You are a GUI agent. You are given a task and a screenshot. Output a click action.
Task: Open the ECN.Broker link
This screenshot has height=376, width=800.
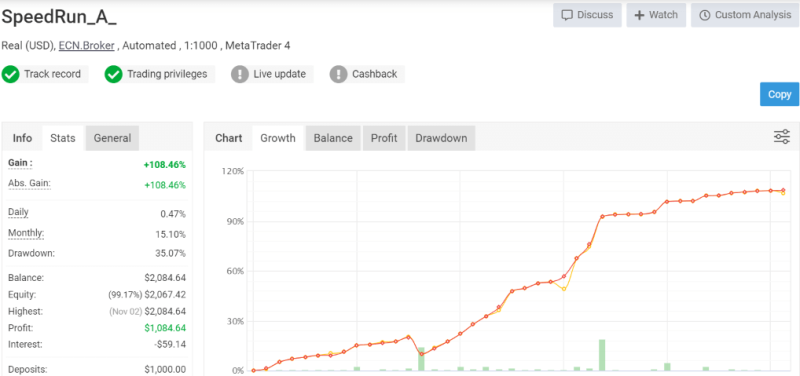87,45
